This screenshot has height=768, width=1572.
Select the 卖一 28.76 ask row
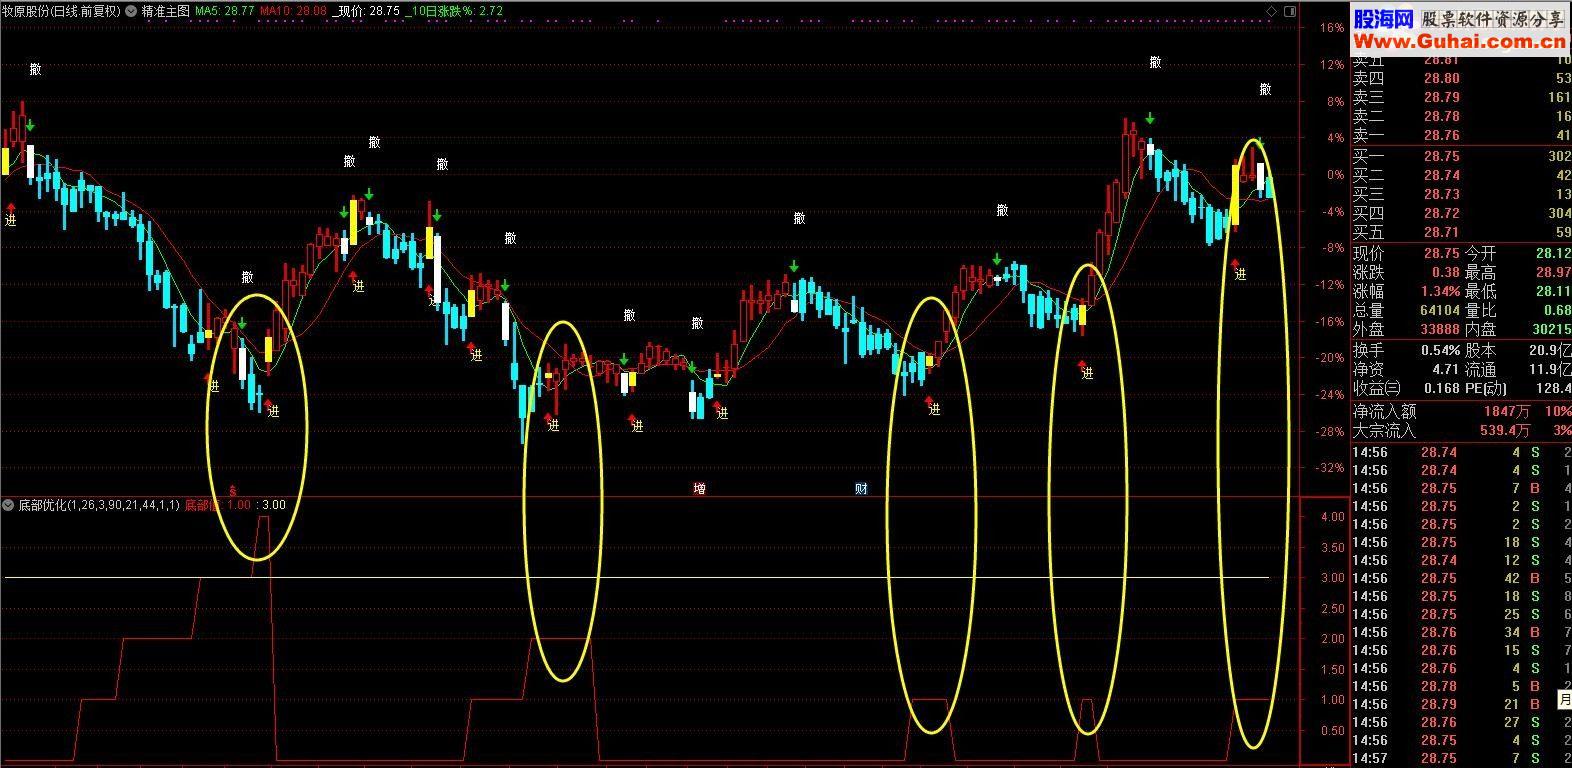coord(1461,135)
